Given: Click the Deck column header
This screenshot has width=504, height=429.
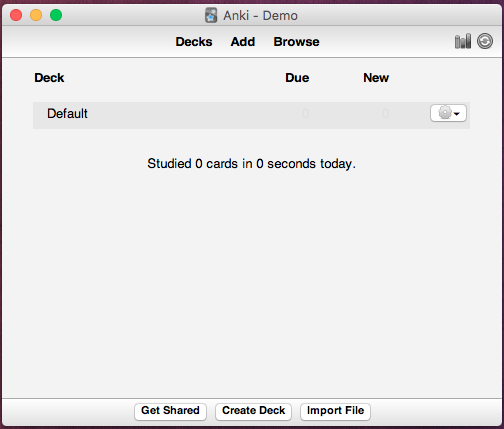Looking at the screenshot, I should (x=49, y=78).
